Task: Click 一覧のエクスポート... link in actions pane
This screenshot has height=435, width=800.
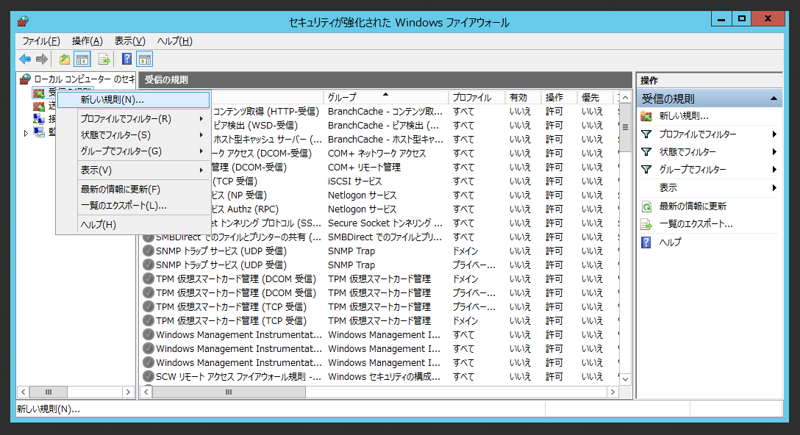Action: point(696,224)
